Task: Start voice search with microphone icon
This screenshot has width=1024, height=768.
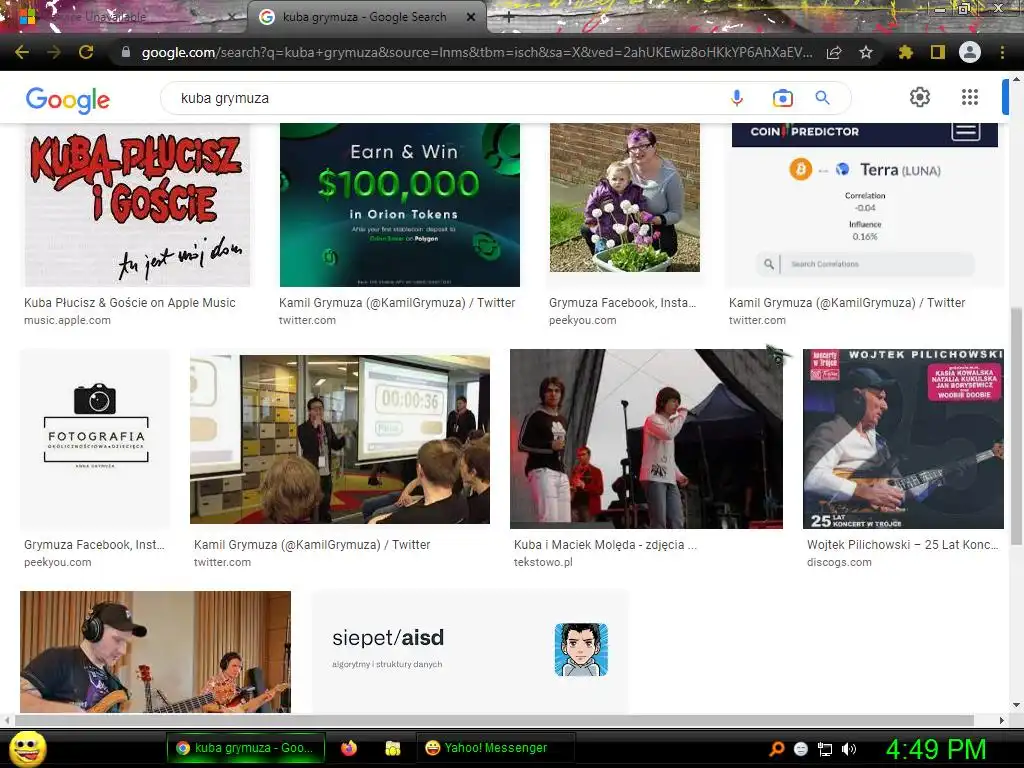Action: (x=737, y=98)
